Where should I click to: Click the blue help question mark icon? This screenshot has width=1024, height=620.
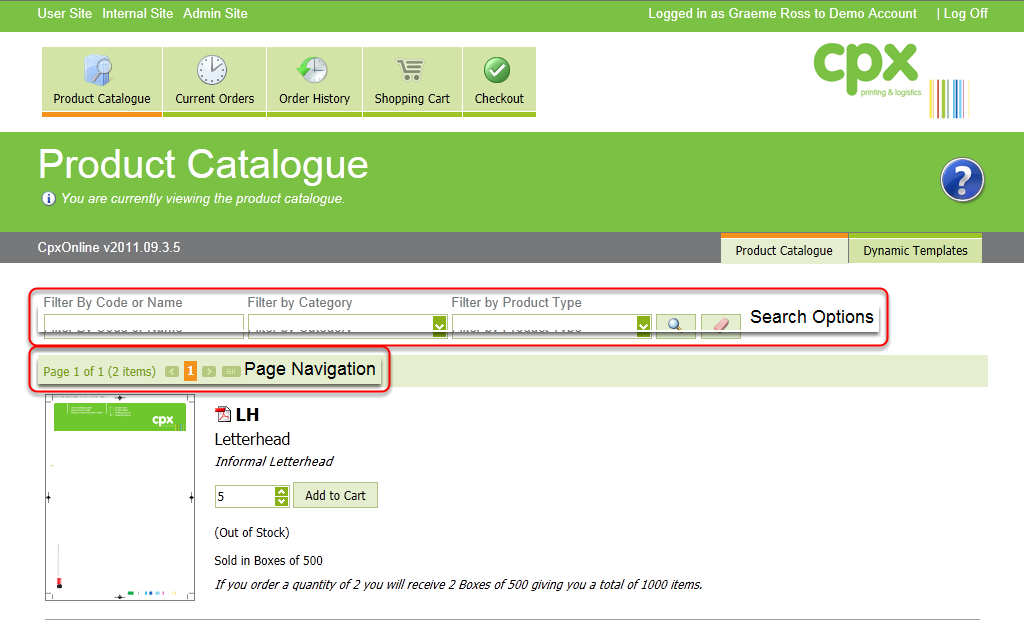tap(962, 181)
